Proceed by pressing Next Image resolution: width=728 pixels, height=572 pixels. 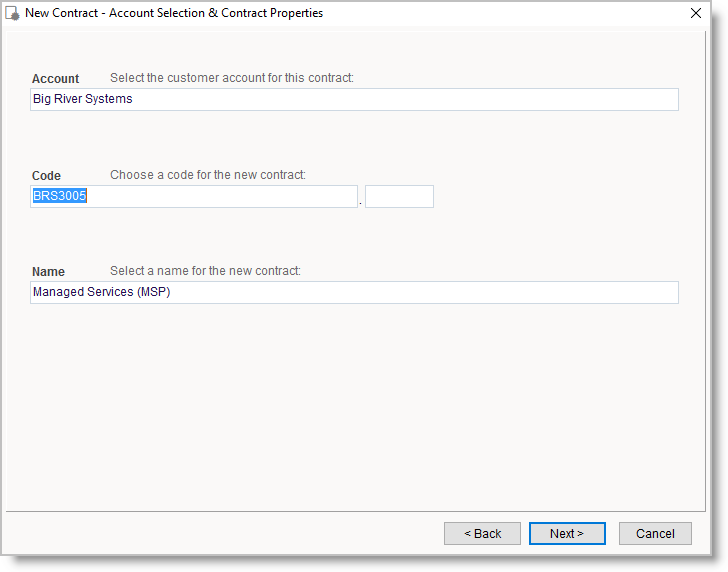[x=567, y=534]
